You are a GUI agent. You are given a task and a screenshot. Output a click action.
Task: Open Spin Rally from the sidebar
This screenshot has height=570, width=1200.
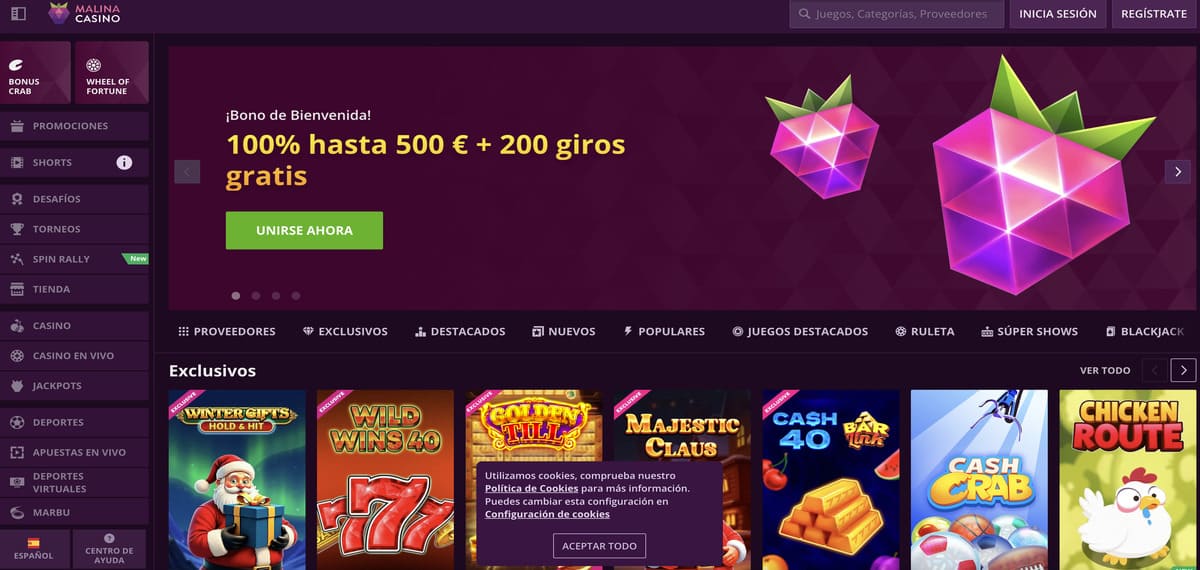[75, 259]
